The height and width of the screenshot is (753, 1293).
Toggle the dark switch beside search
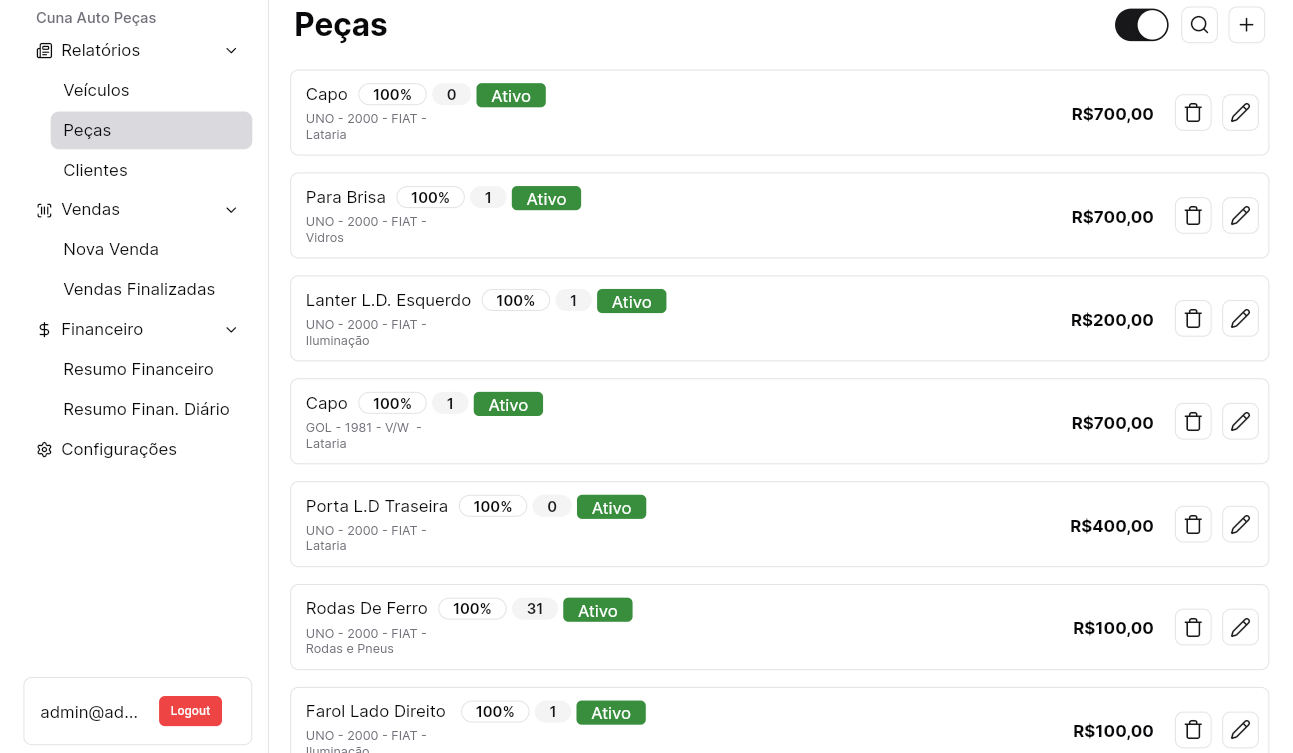pyautogui.click(x=1141, y=25)
